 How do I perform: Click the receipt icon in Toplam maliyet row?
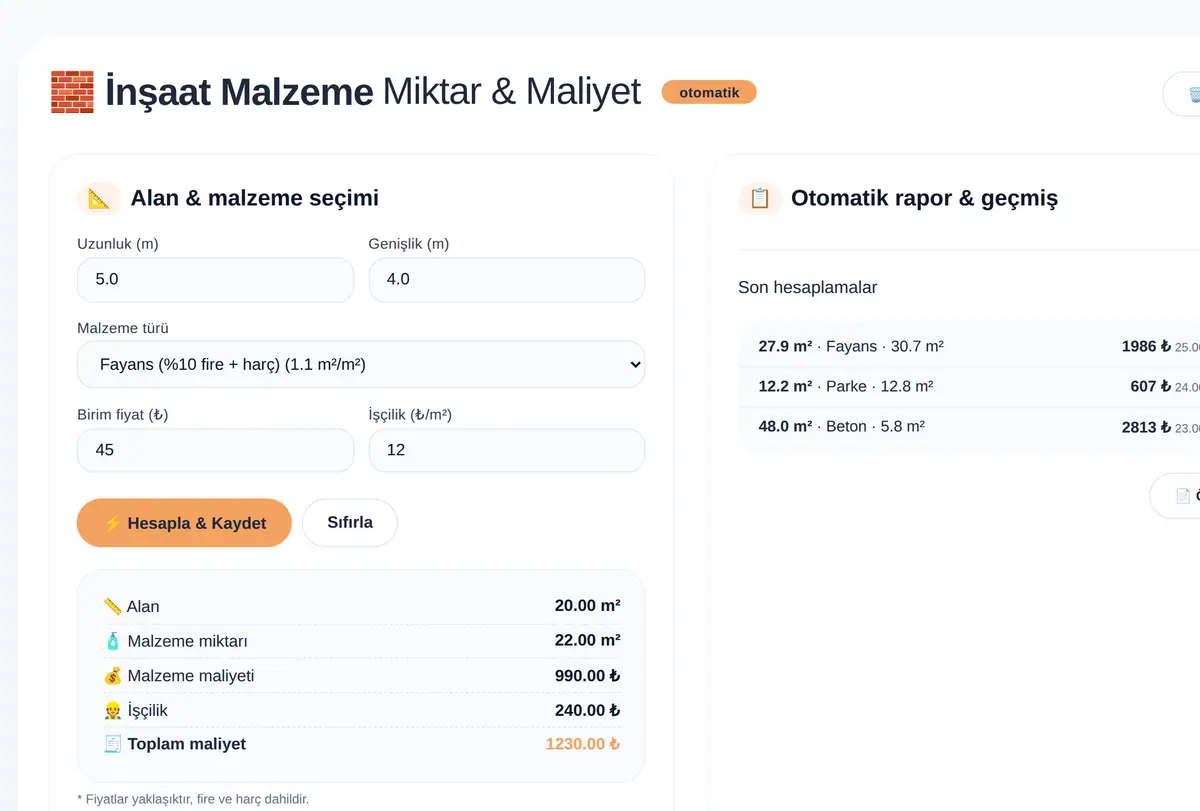[113, 744]
